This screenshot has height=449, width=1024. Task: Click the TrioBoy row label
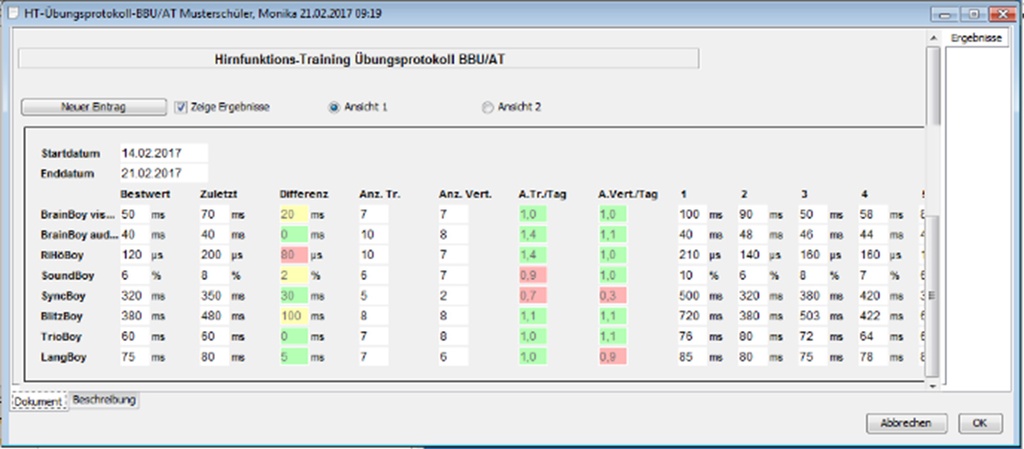[x=61, y=337]
